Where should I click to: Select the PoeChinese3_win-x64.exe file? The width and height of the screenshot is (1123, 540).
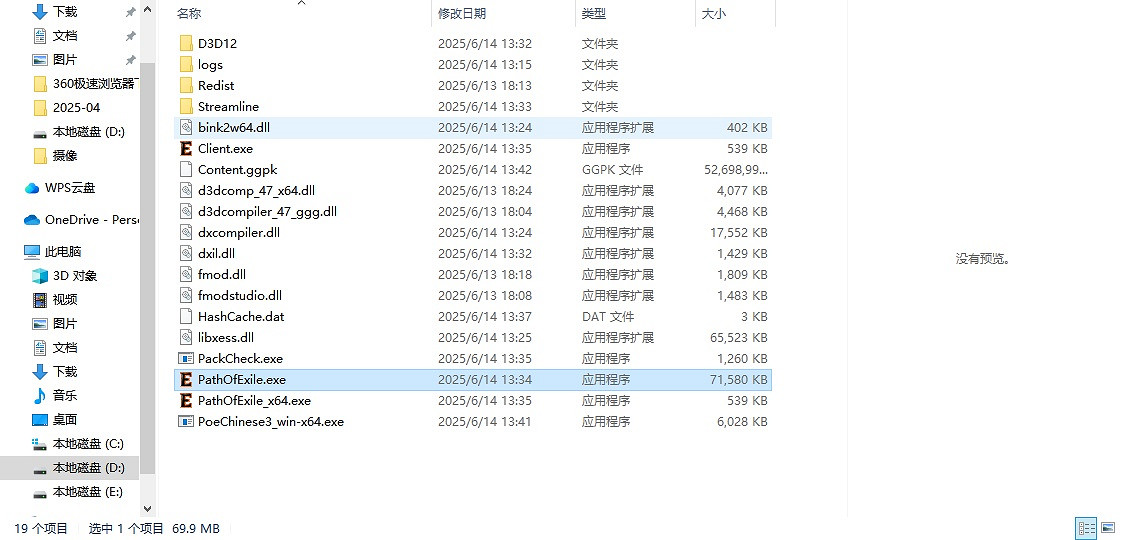click(270, 422)
